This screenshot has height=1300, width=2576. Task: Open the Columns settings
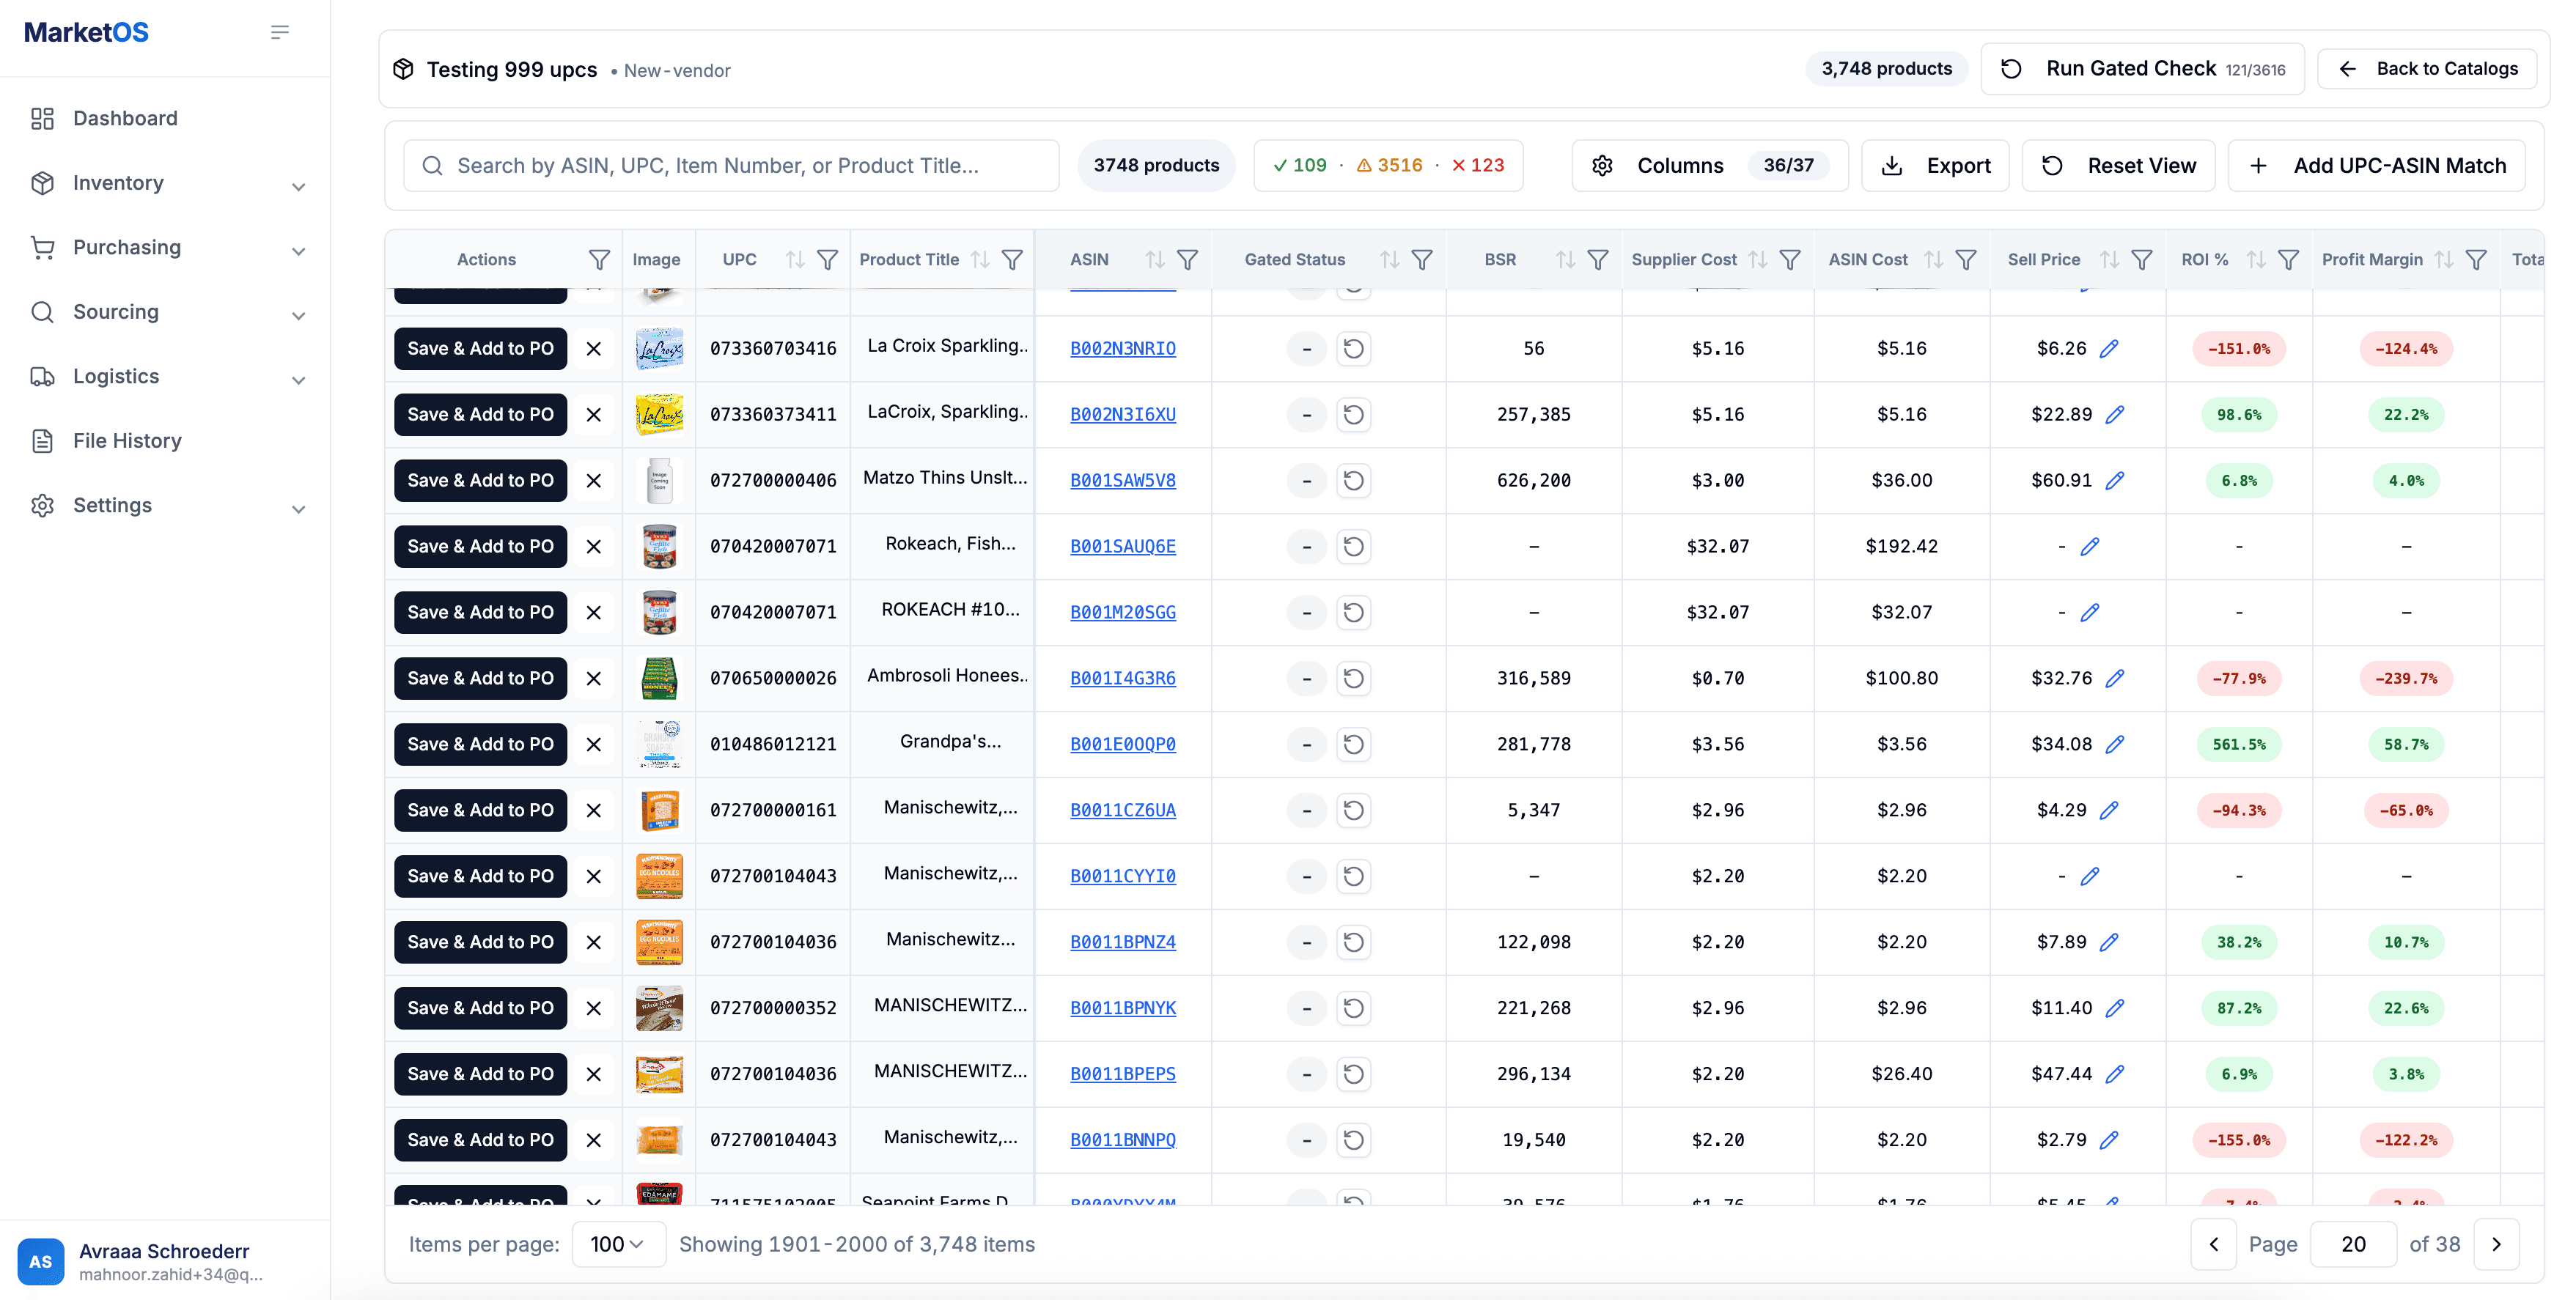coord(1709,166)
